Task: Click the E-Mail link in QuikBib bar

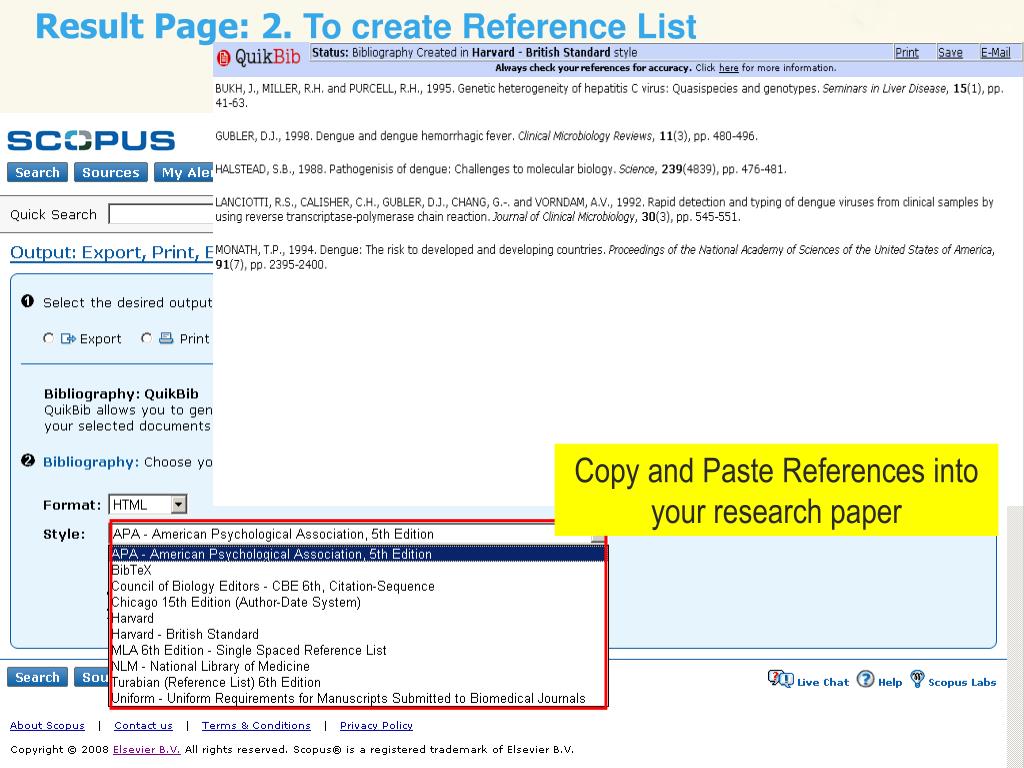Action: point(995,53)
